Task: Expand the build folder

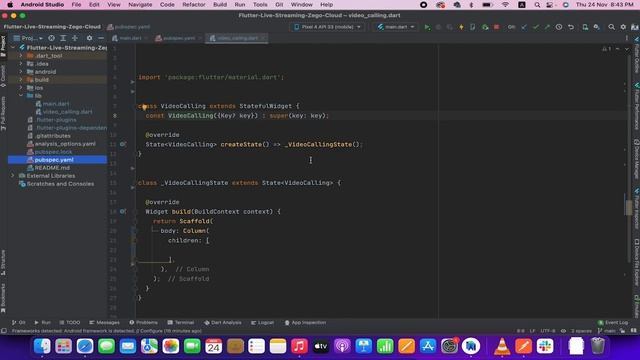Action: [x=21, y=80]
